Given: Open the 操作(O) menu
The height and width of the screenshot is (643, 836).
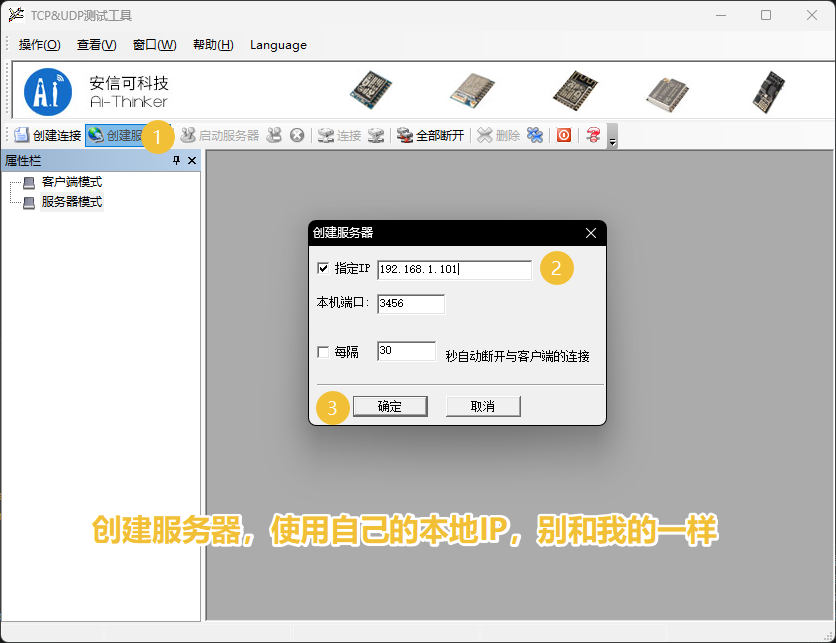Looking at the screenshot, I should 39,45.
